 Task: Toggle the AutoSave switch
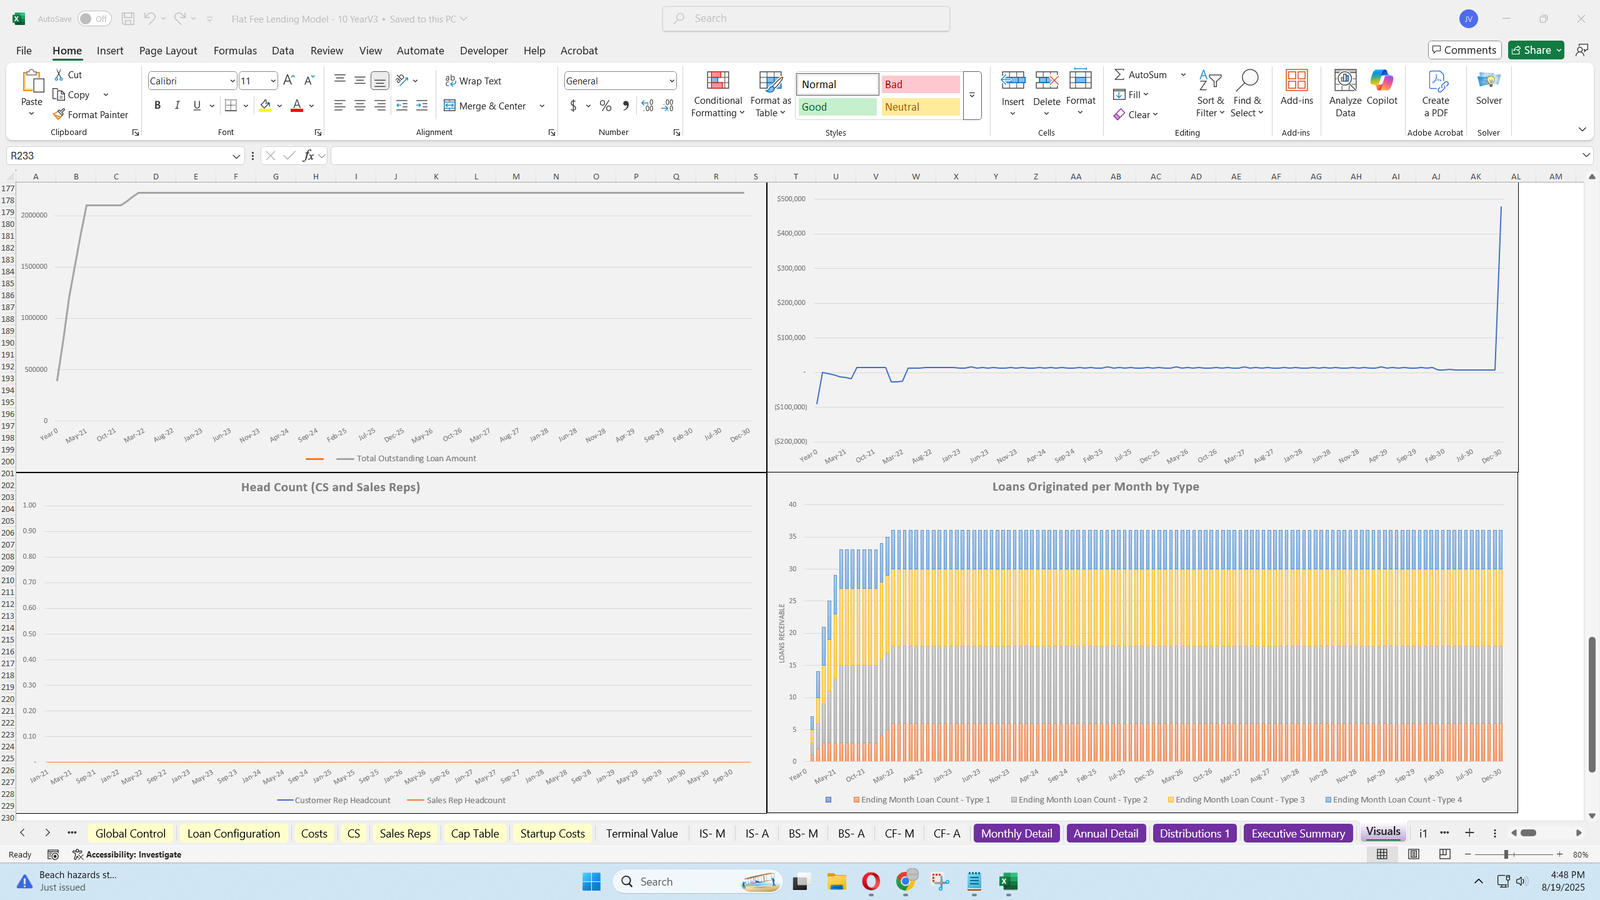point(94,19)
